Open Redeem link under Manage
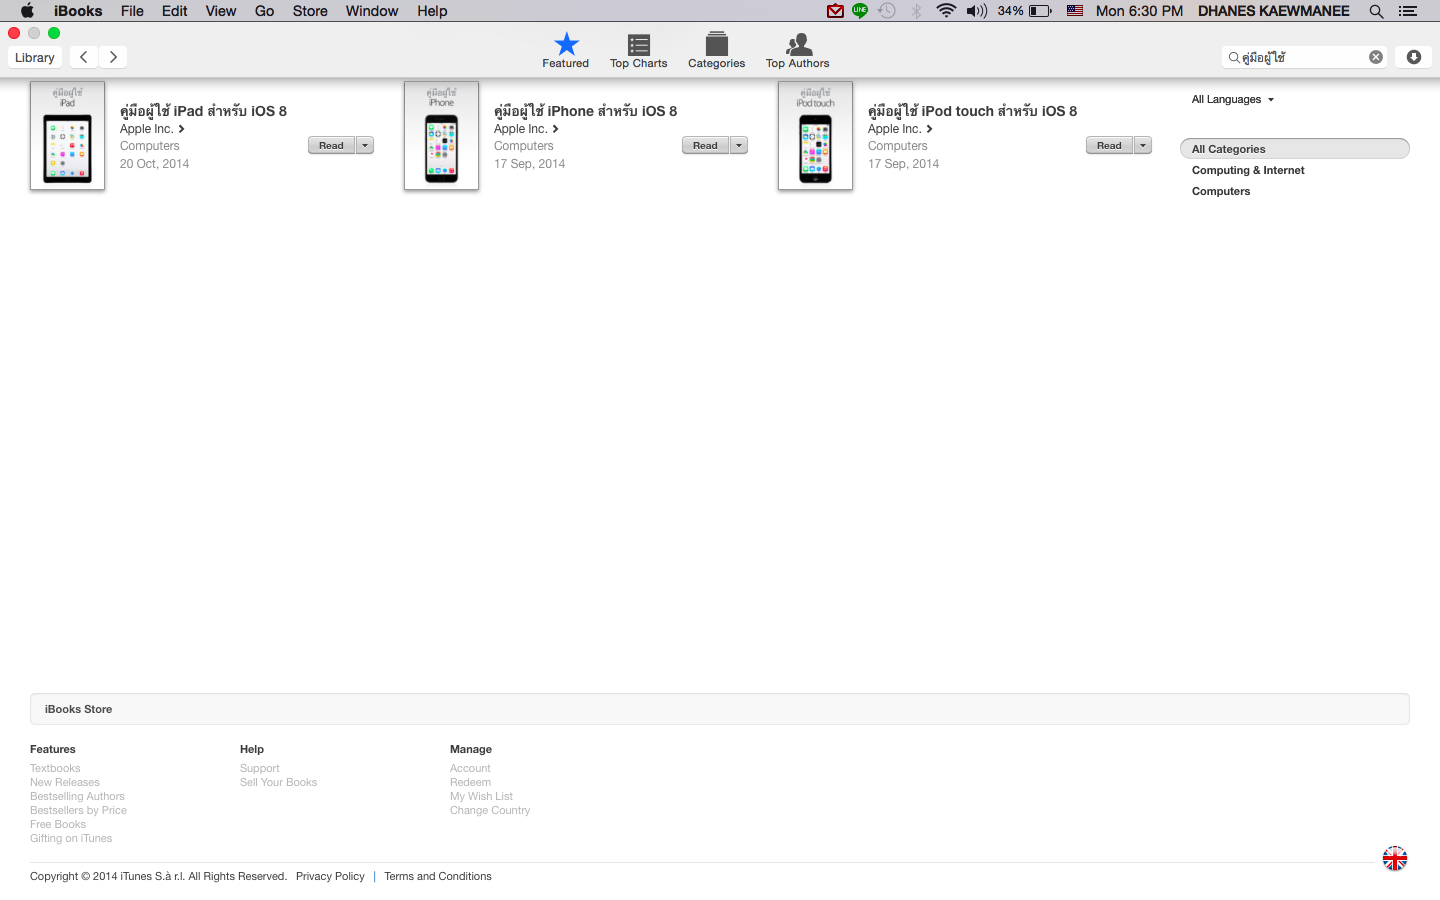This screenshot has height=900, width=1440. (470, 782)
